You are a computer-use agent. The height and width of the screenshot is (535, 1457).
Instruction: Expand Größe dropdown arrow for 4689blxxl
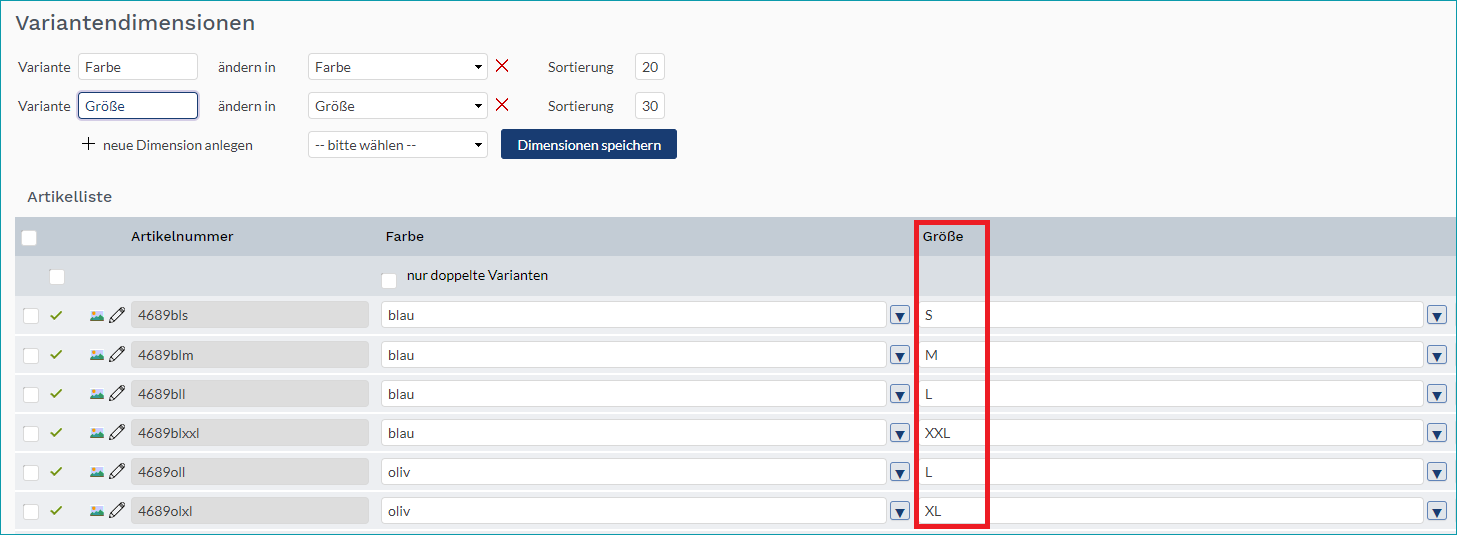[1437, 433]
